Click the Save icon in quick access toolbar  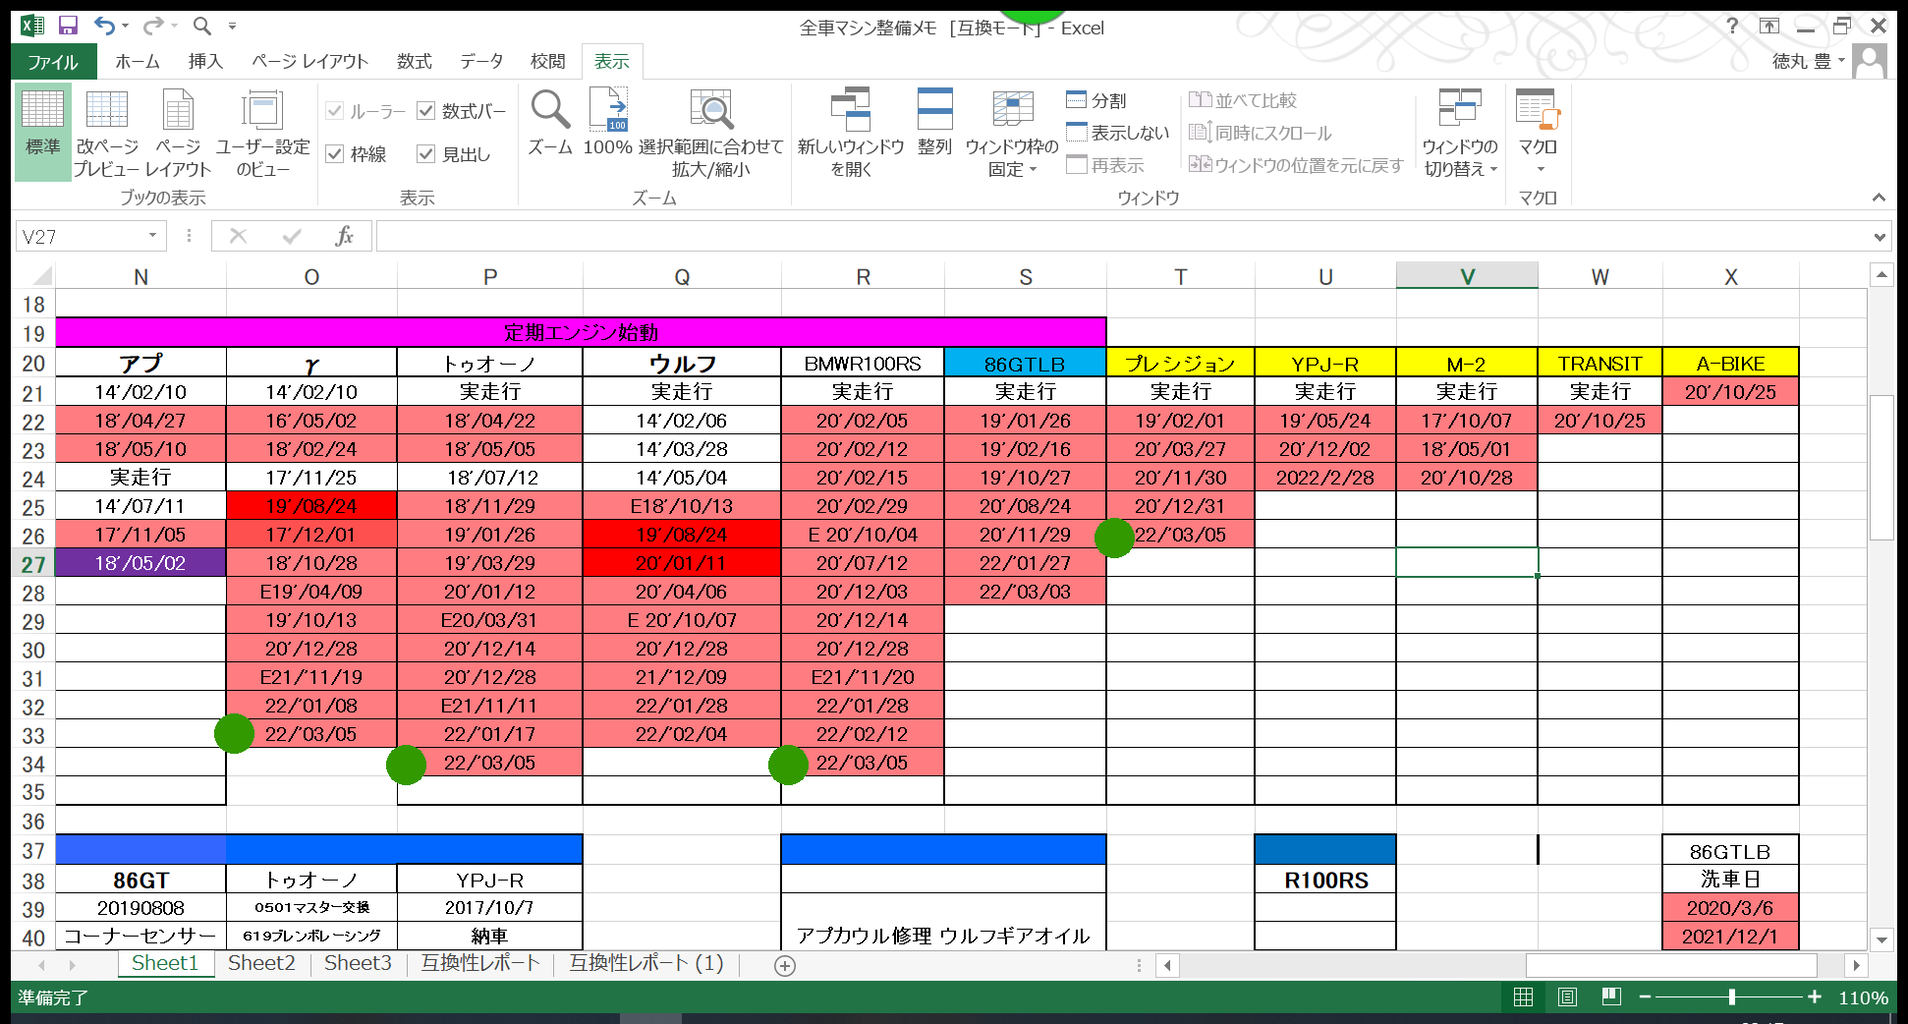click(68, 26)
